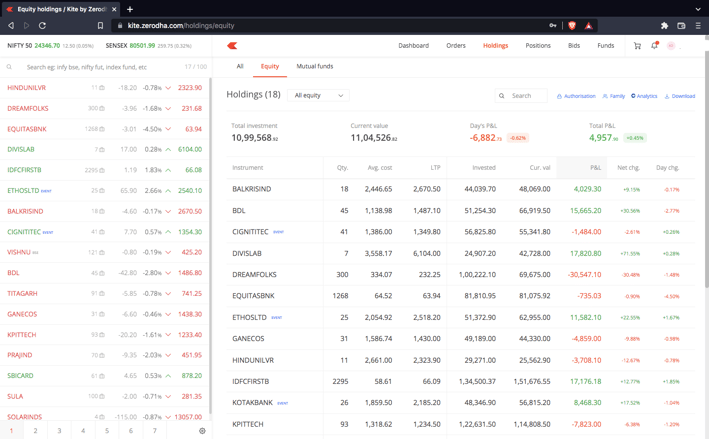
Task: Open the Funds page
Action: click(605, 46)
